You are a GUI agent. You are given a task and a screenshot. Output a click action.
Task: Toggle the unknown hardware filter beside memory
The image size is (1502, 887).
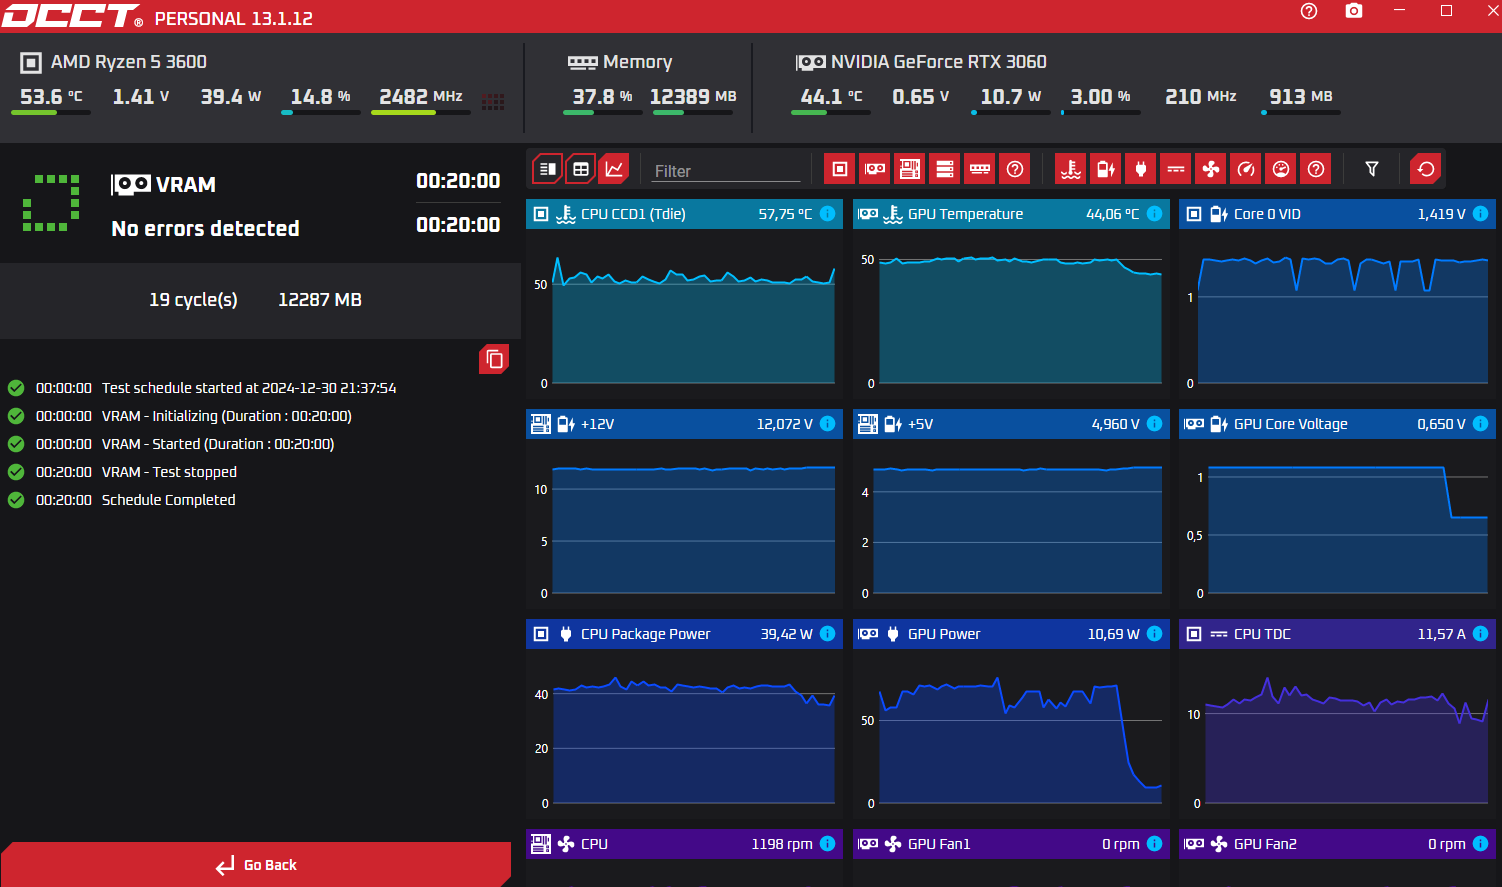(x=1015, y=169)
